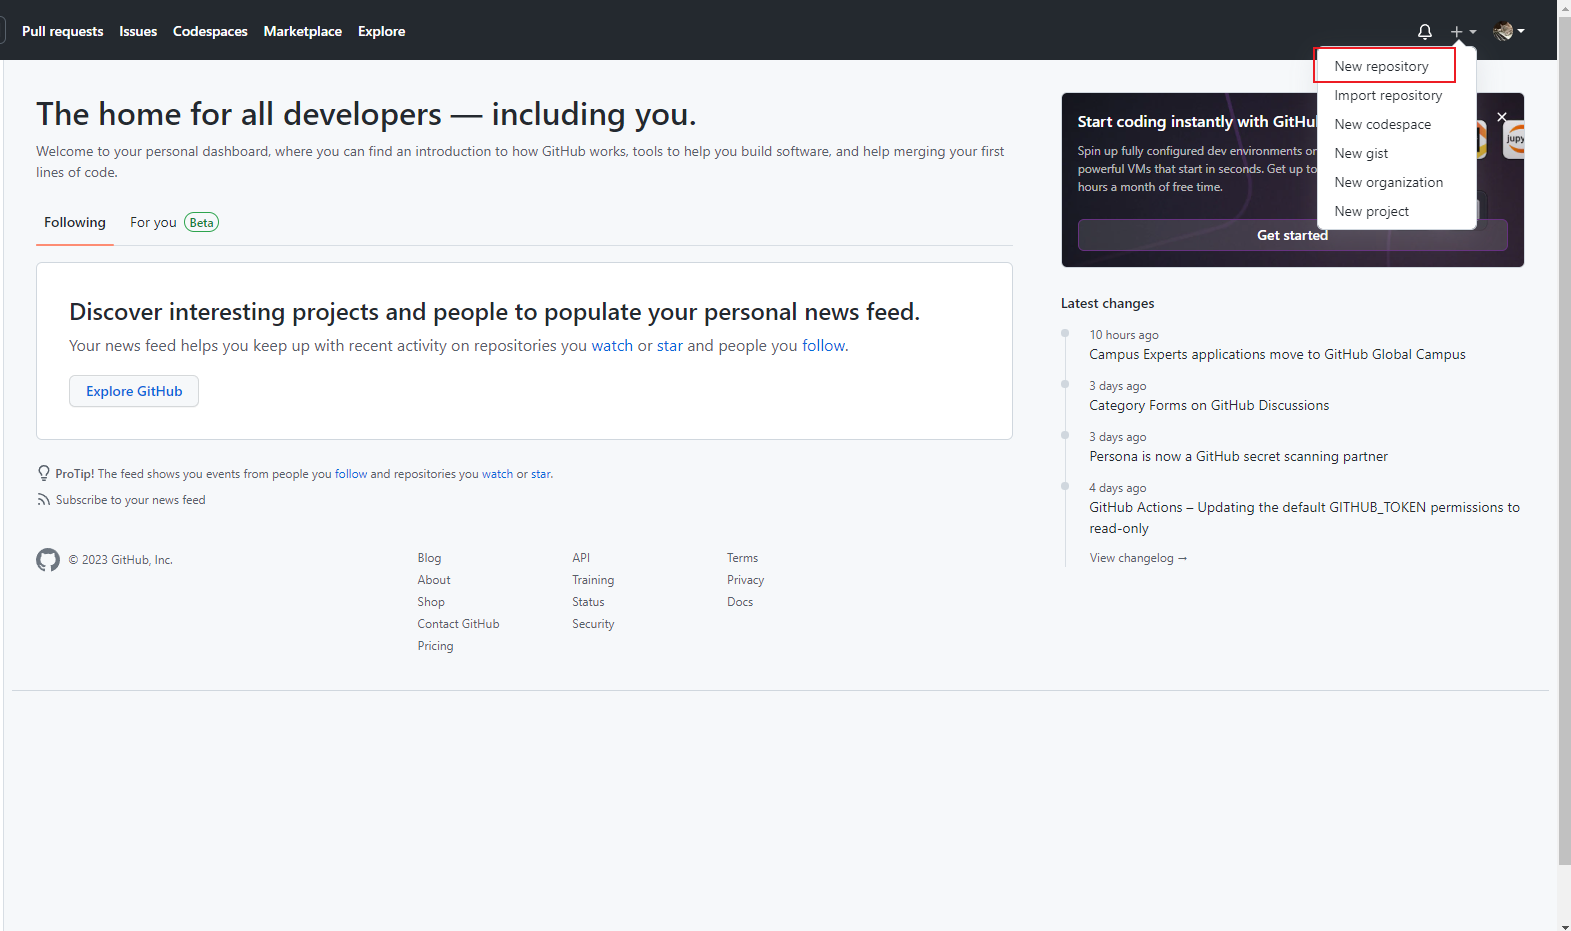Open the Status footer link
This screenshot has width=1571, height=931.
point(588,602)
